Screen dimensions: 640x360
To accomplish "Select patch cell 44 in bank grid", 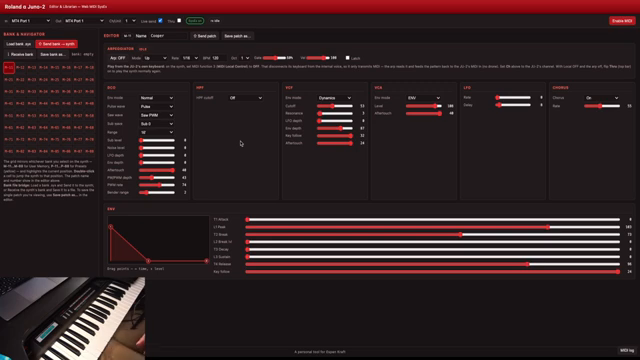I will pos(43,104).
